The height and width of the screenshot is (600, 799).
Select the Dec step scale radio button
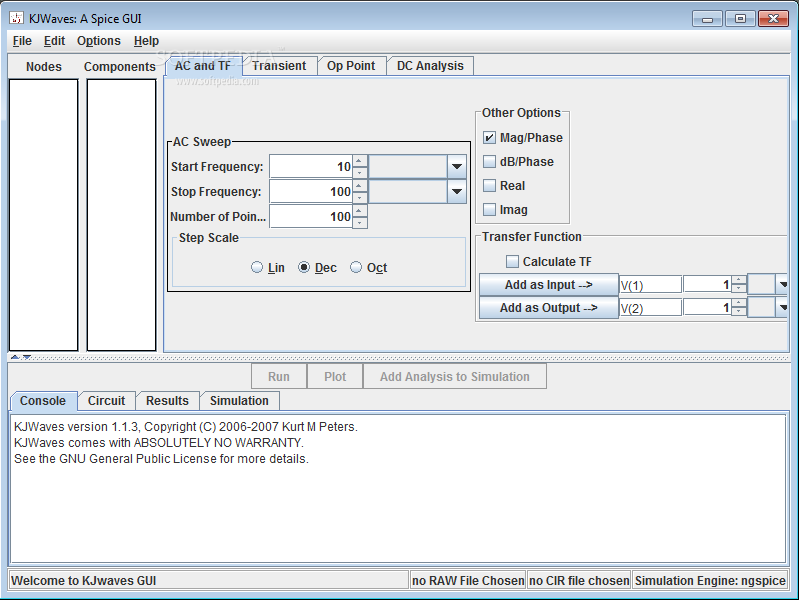coord(304,267)
